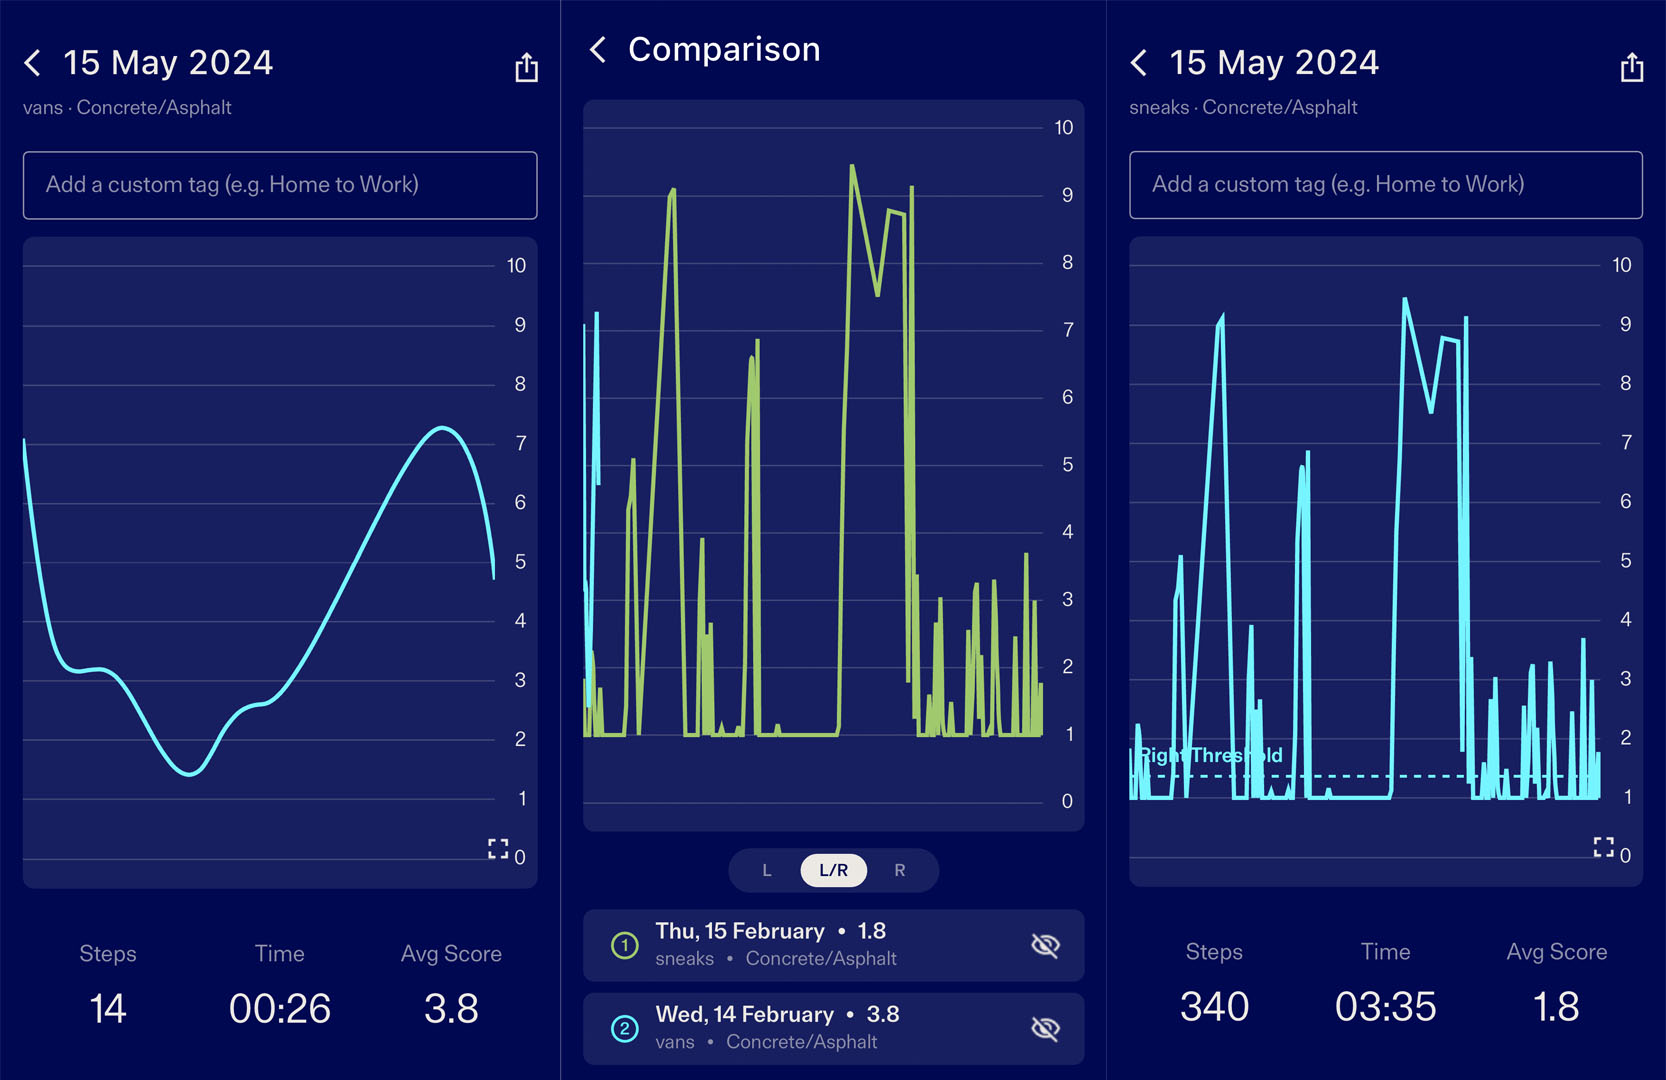Click 'sneaks · Concrete/Asphalt' subtitle at top
This screenshot has height=1080, width=1666.
[x=1243, y=108]
